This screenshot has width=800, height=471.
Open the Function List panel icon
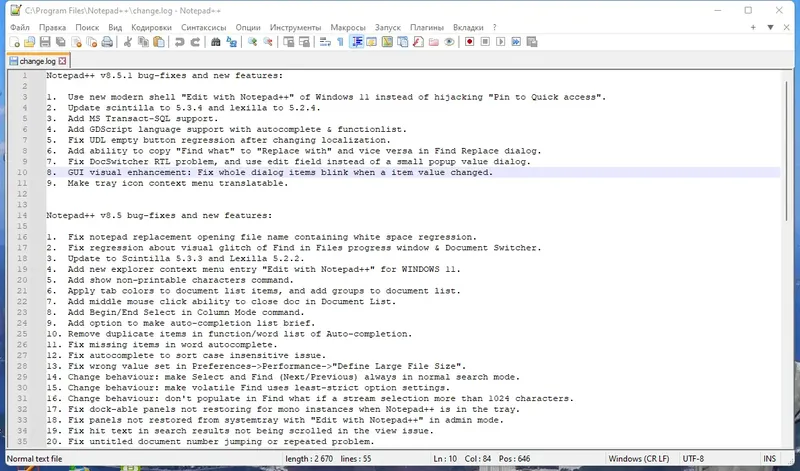(418, 42)
